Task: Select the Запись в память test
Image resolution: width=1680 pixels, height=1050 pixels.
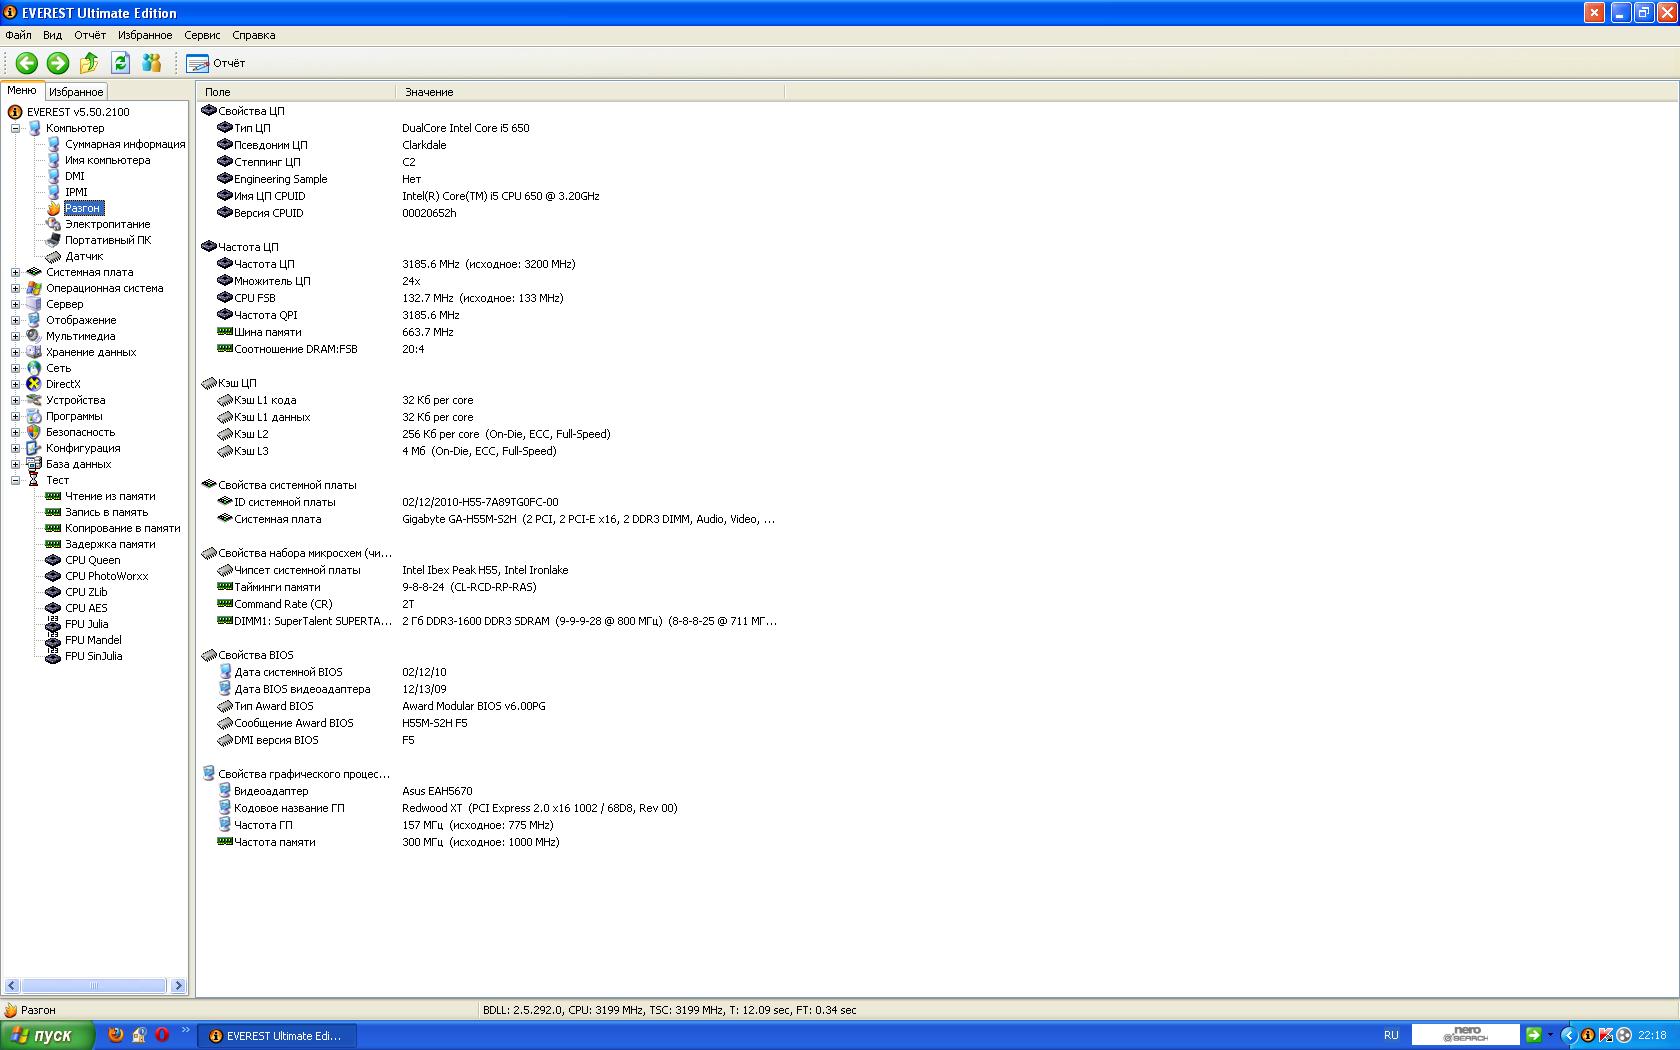Action: click(106, 512)
